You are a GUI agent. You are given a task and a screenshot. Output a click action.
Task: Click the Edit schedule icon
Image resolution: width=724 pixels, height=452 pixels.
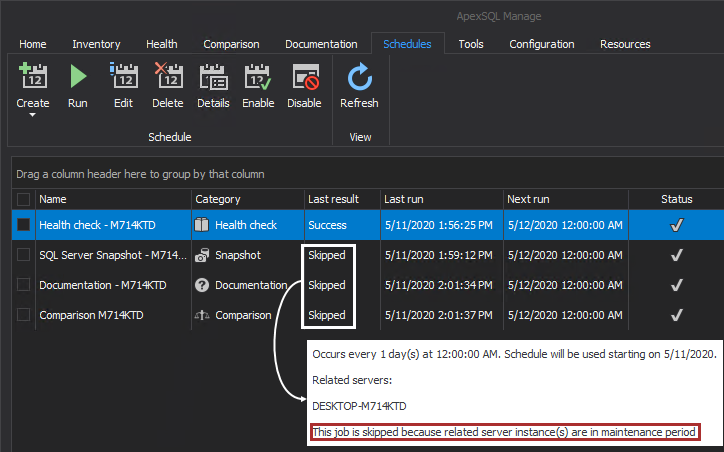coord(123,76)
